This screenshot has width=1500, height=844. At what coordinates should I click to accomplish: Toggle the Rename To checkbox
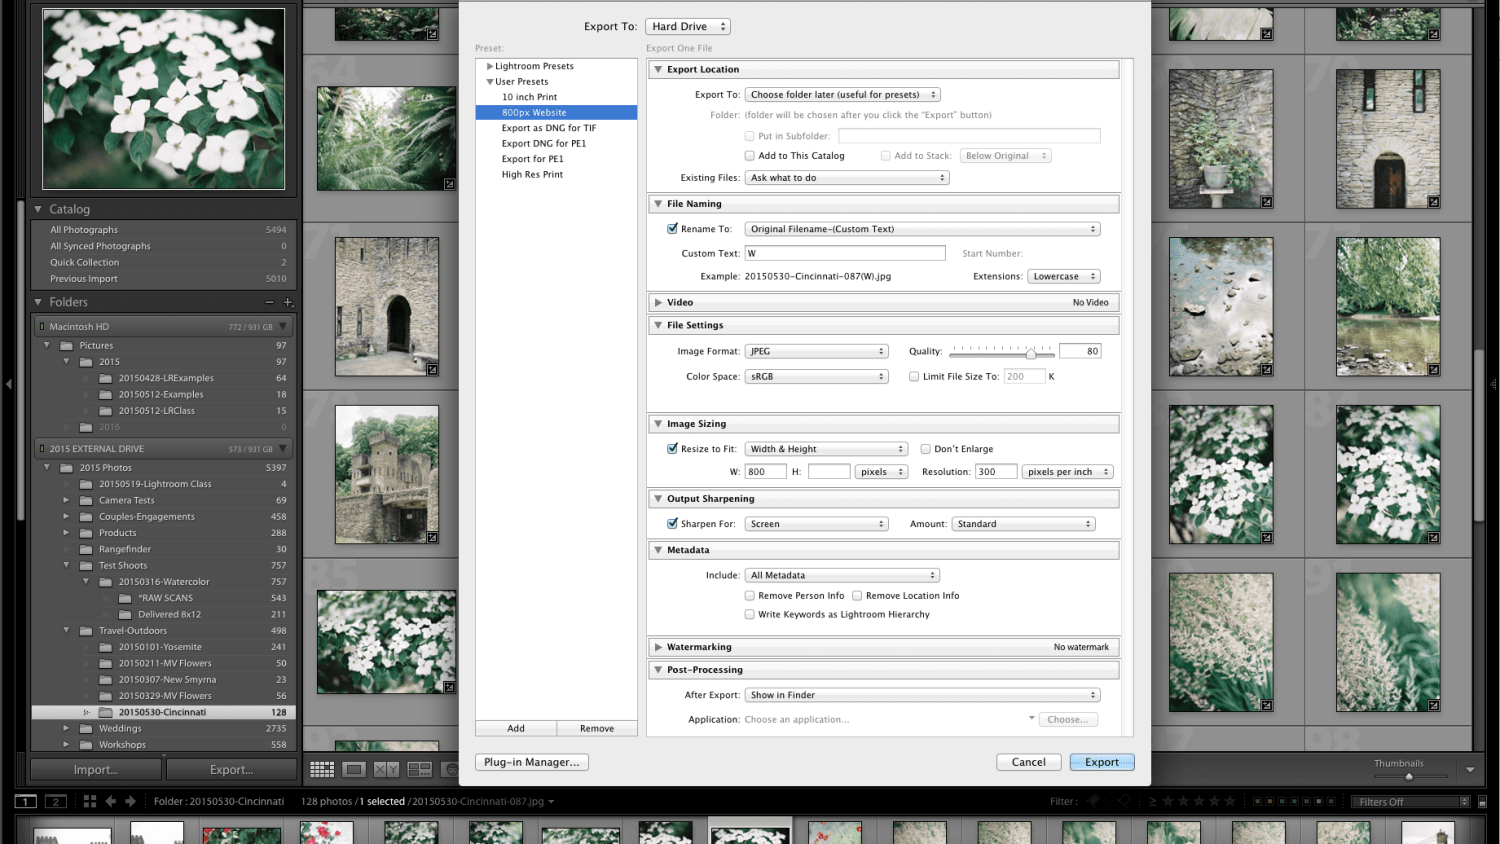(x=672, y=229)
